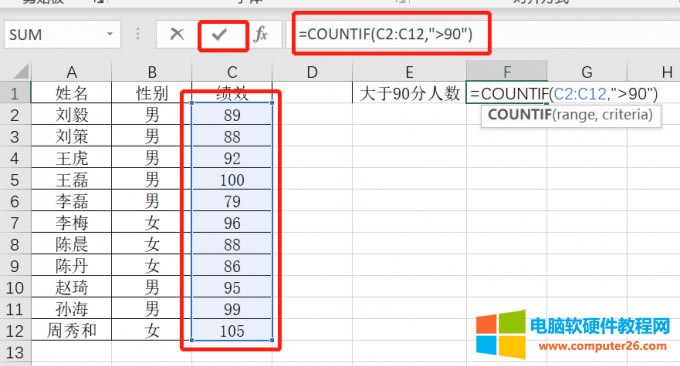Select column A header
680x366 pixels.
(72, 72)
